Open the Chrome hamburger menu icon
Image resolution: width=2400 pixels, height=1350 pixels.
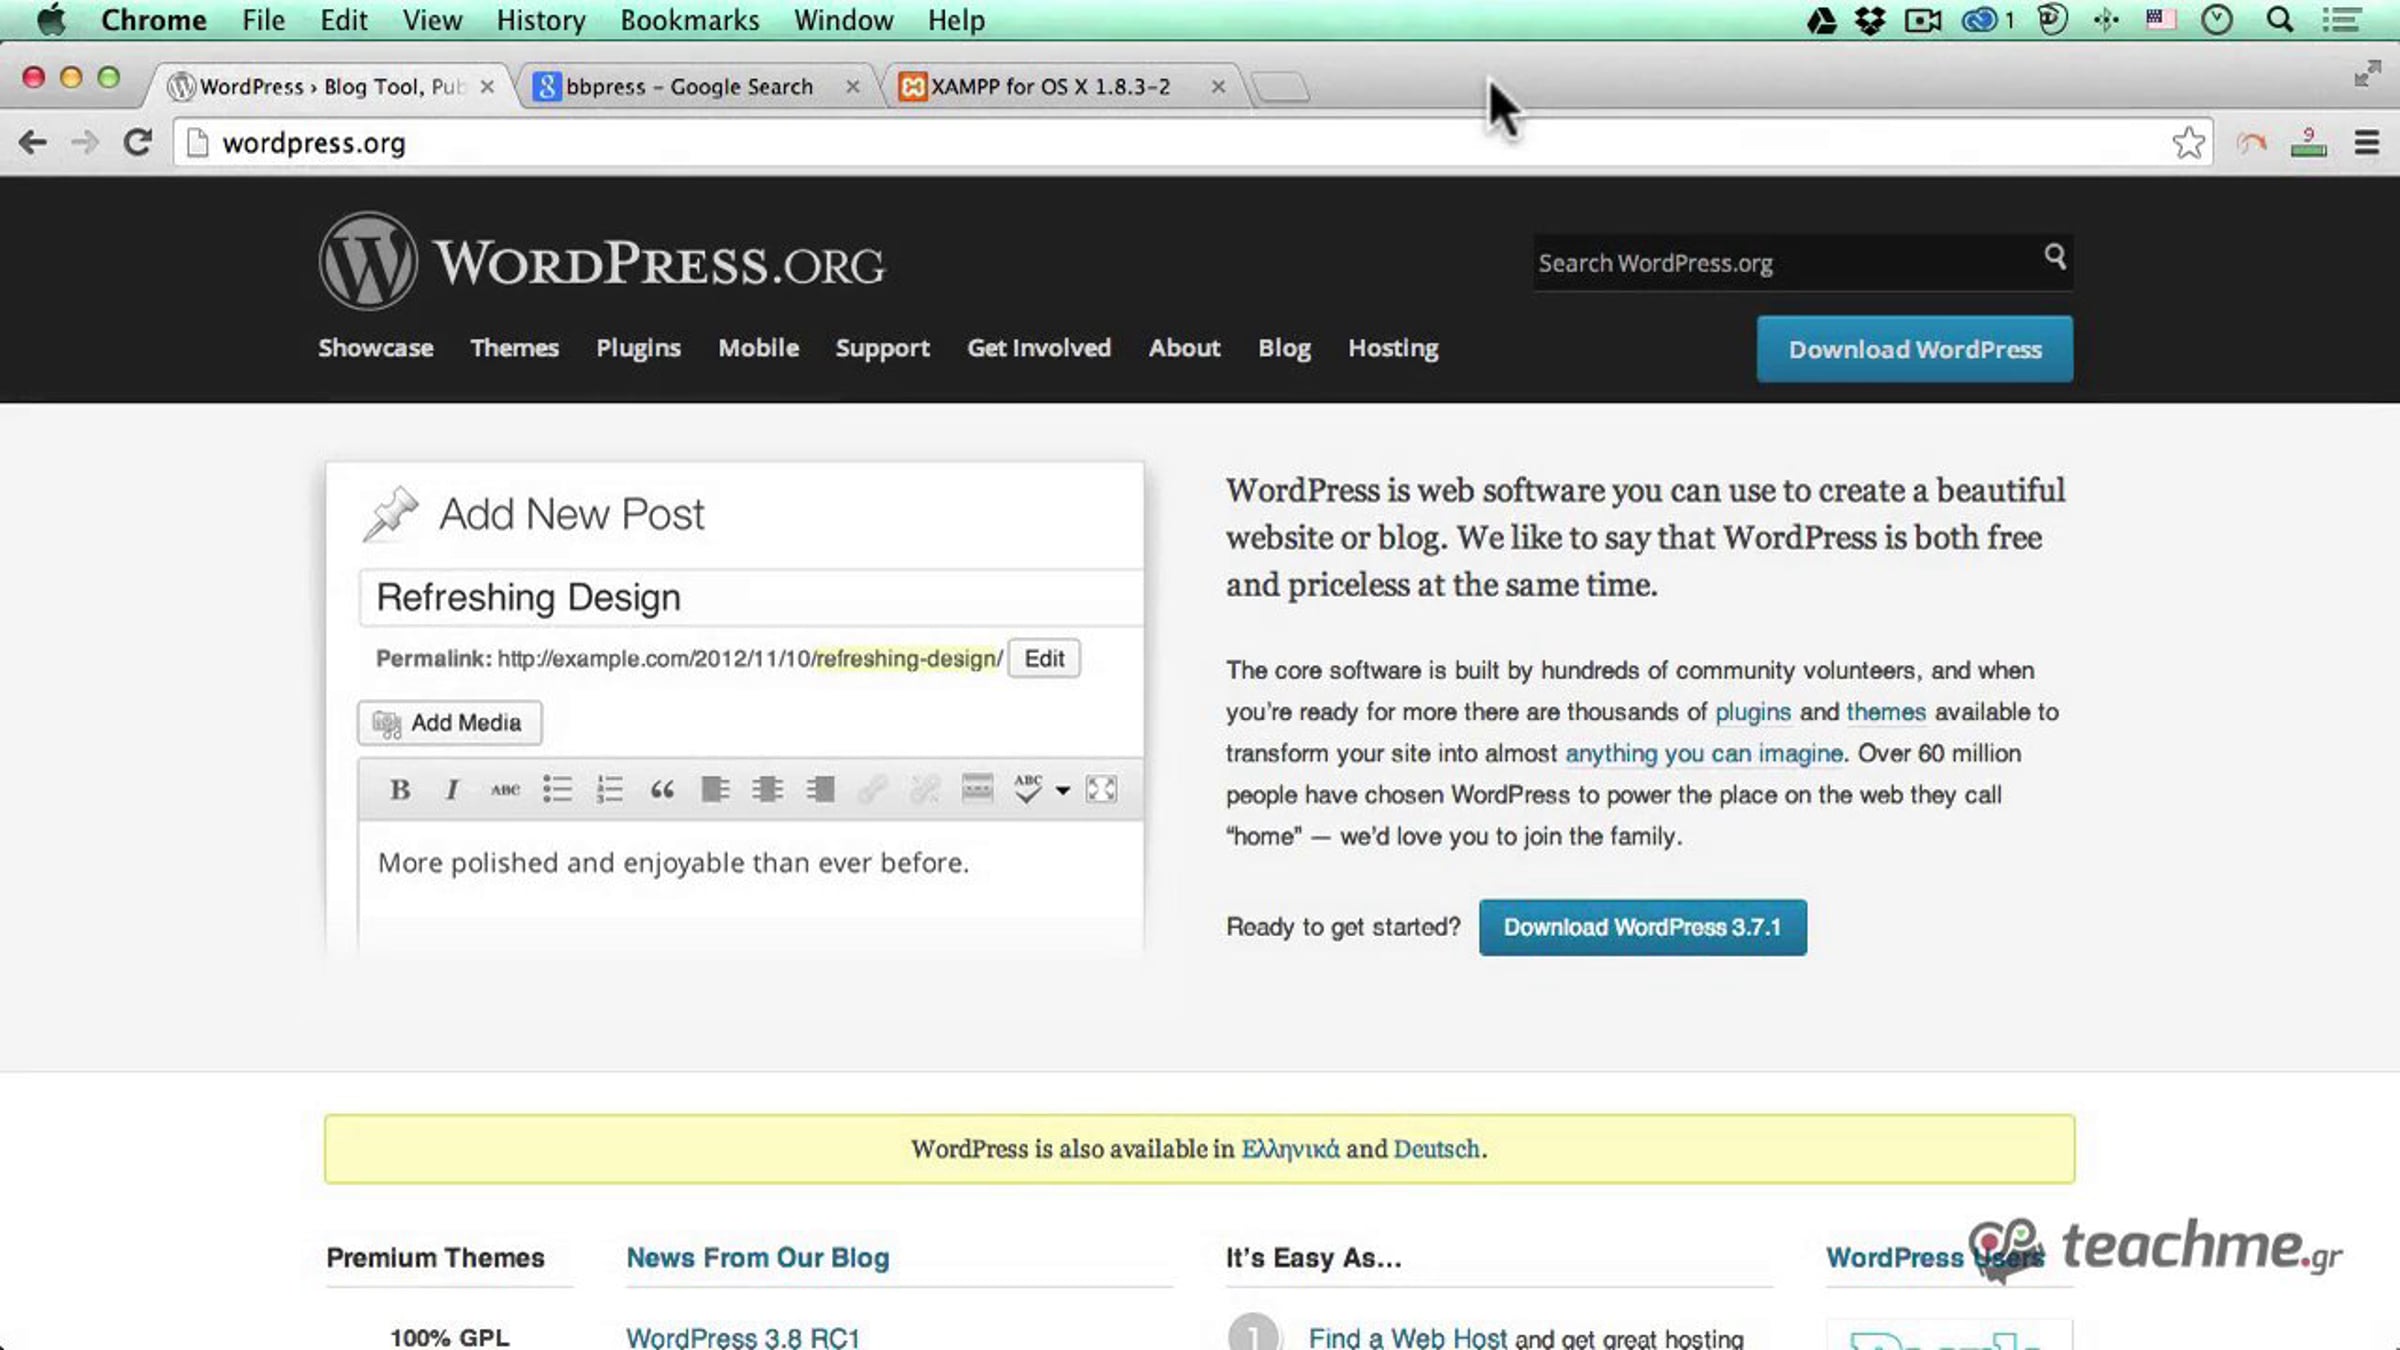tap(2366, 143)
